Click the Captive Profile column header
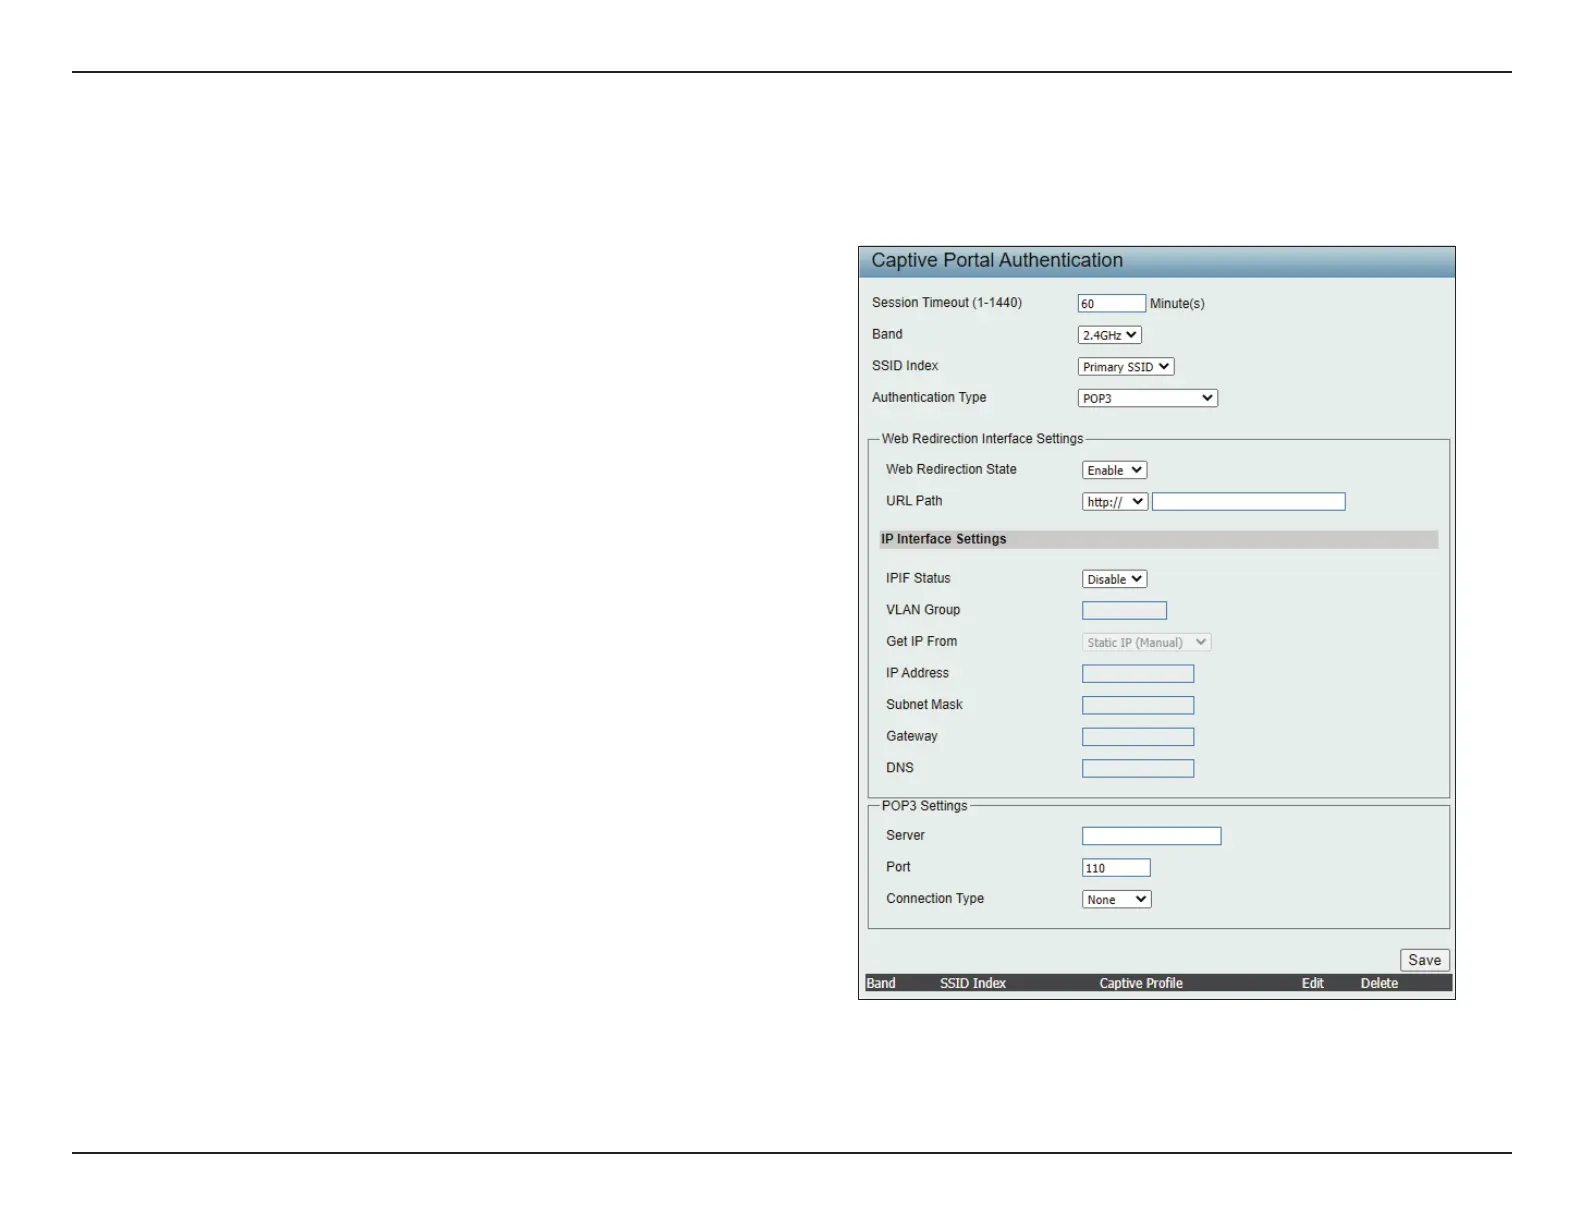Screen dimensions: 1584x1224 tap(1140, 983)
